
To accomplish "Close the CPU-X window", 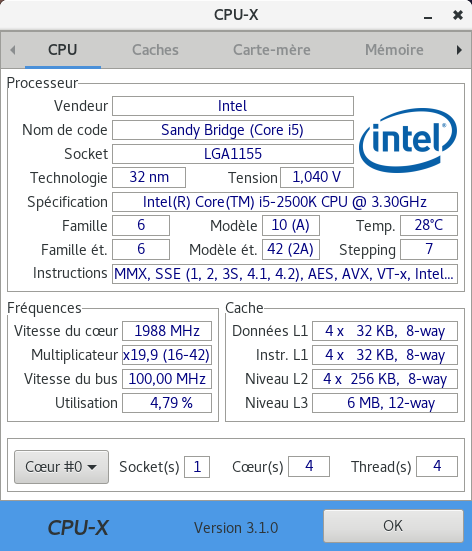I will pos(458,15).
